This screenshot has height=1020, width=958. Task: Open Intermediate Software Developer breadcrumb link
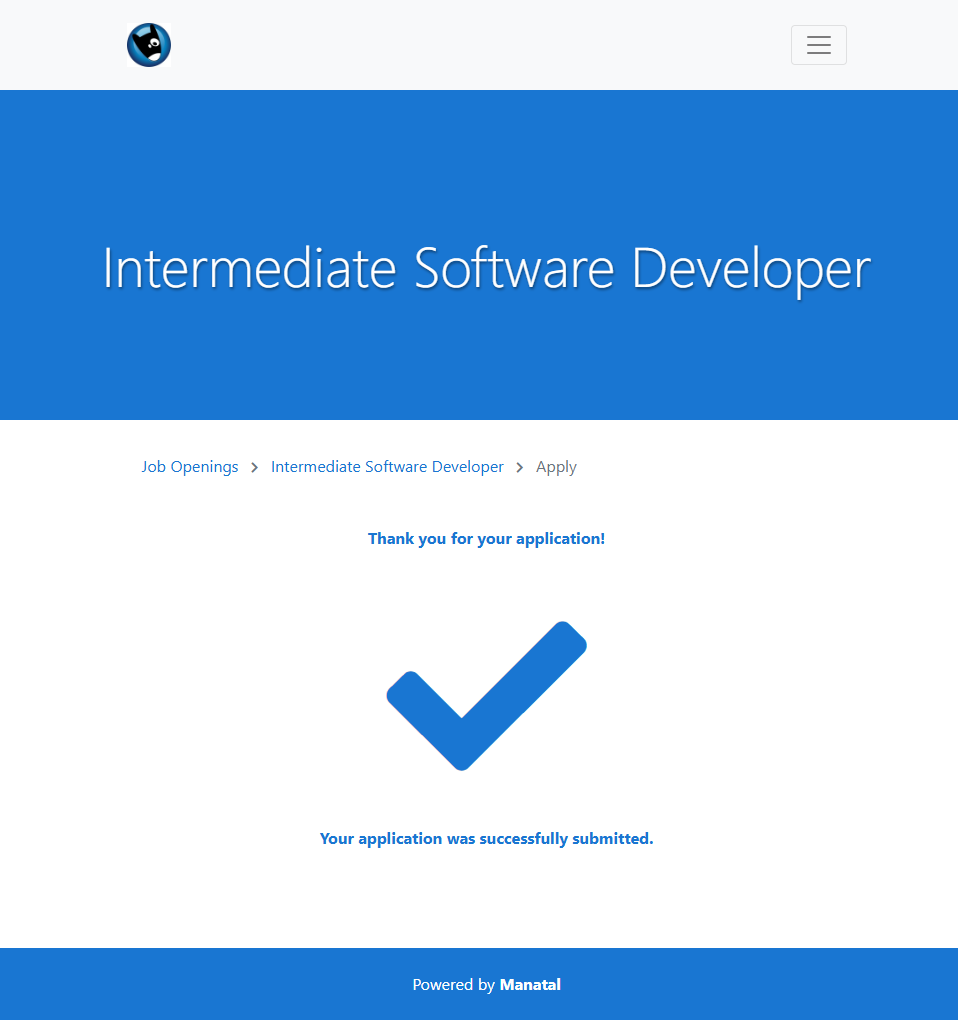tap(387, 467)
